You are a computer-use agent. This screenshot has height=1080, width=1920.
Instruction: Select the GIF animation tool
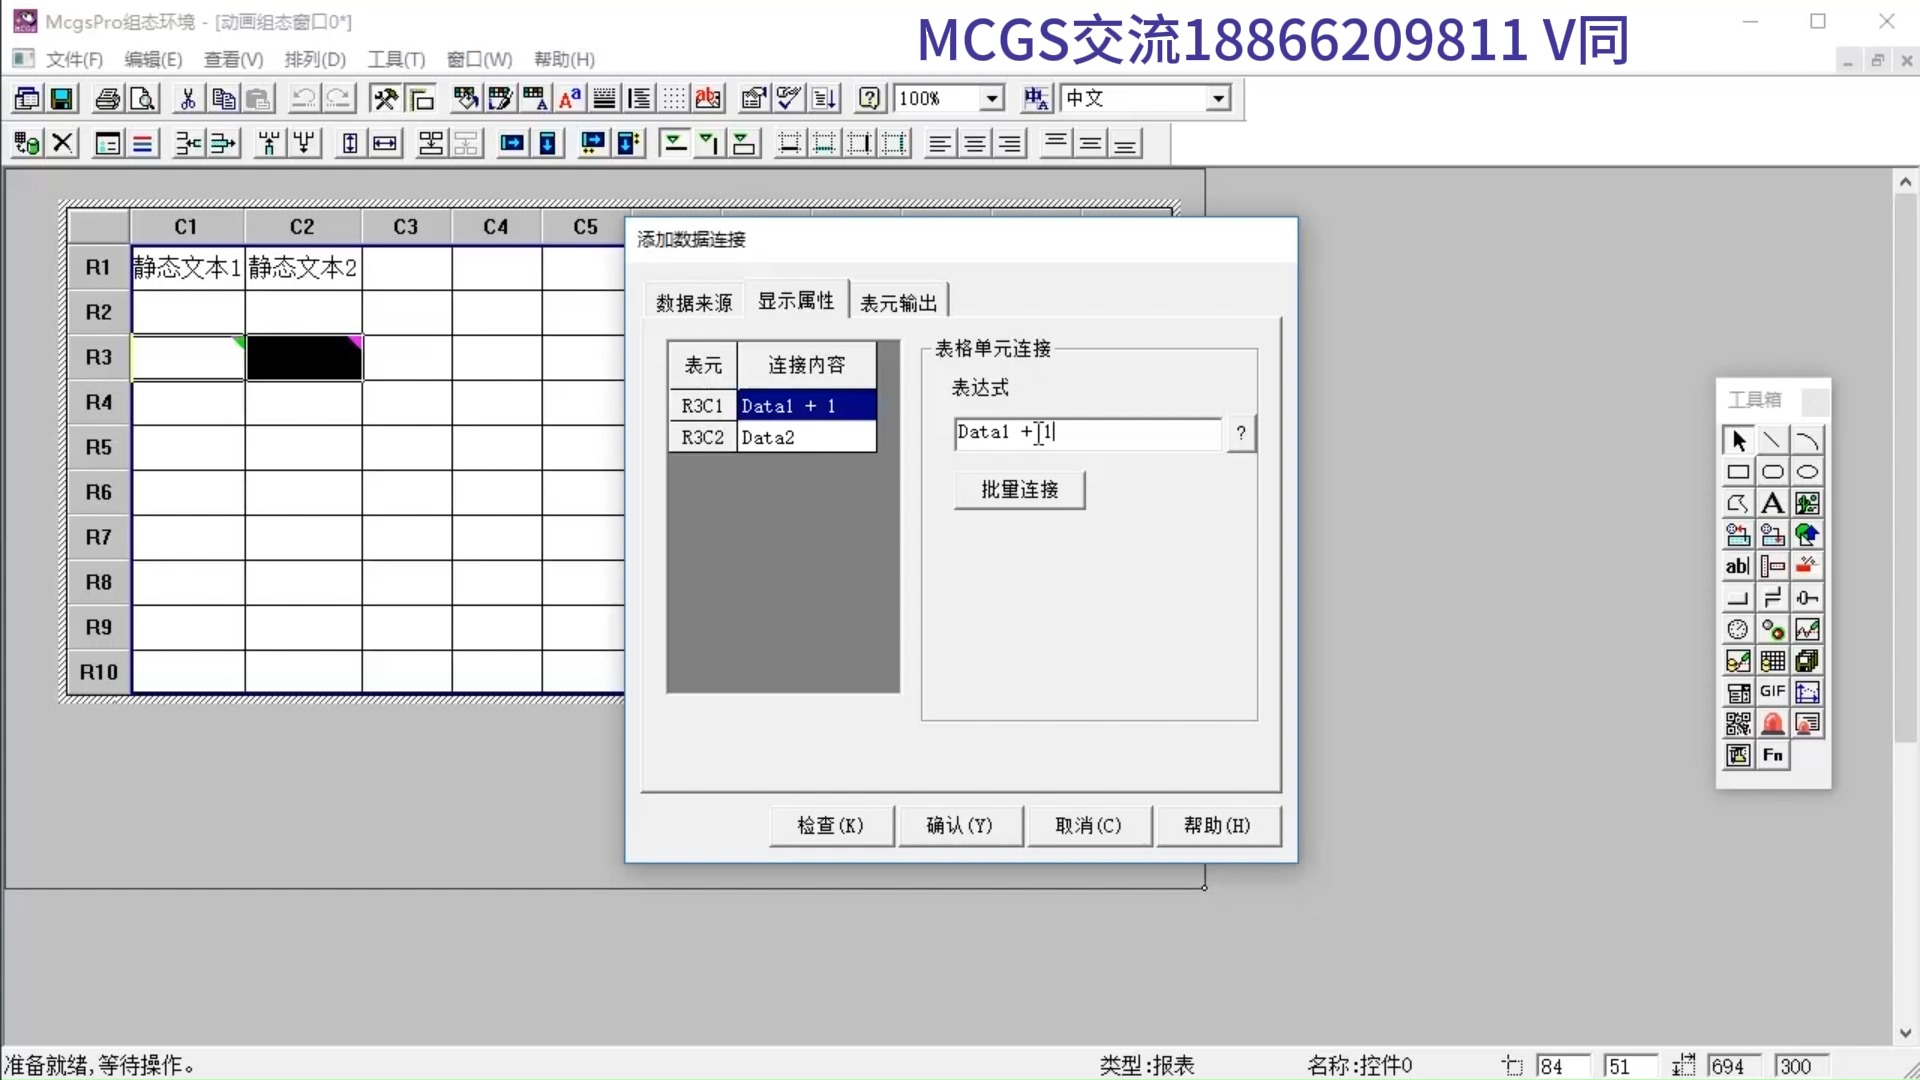(x=1772, y=692)
